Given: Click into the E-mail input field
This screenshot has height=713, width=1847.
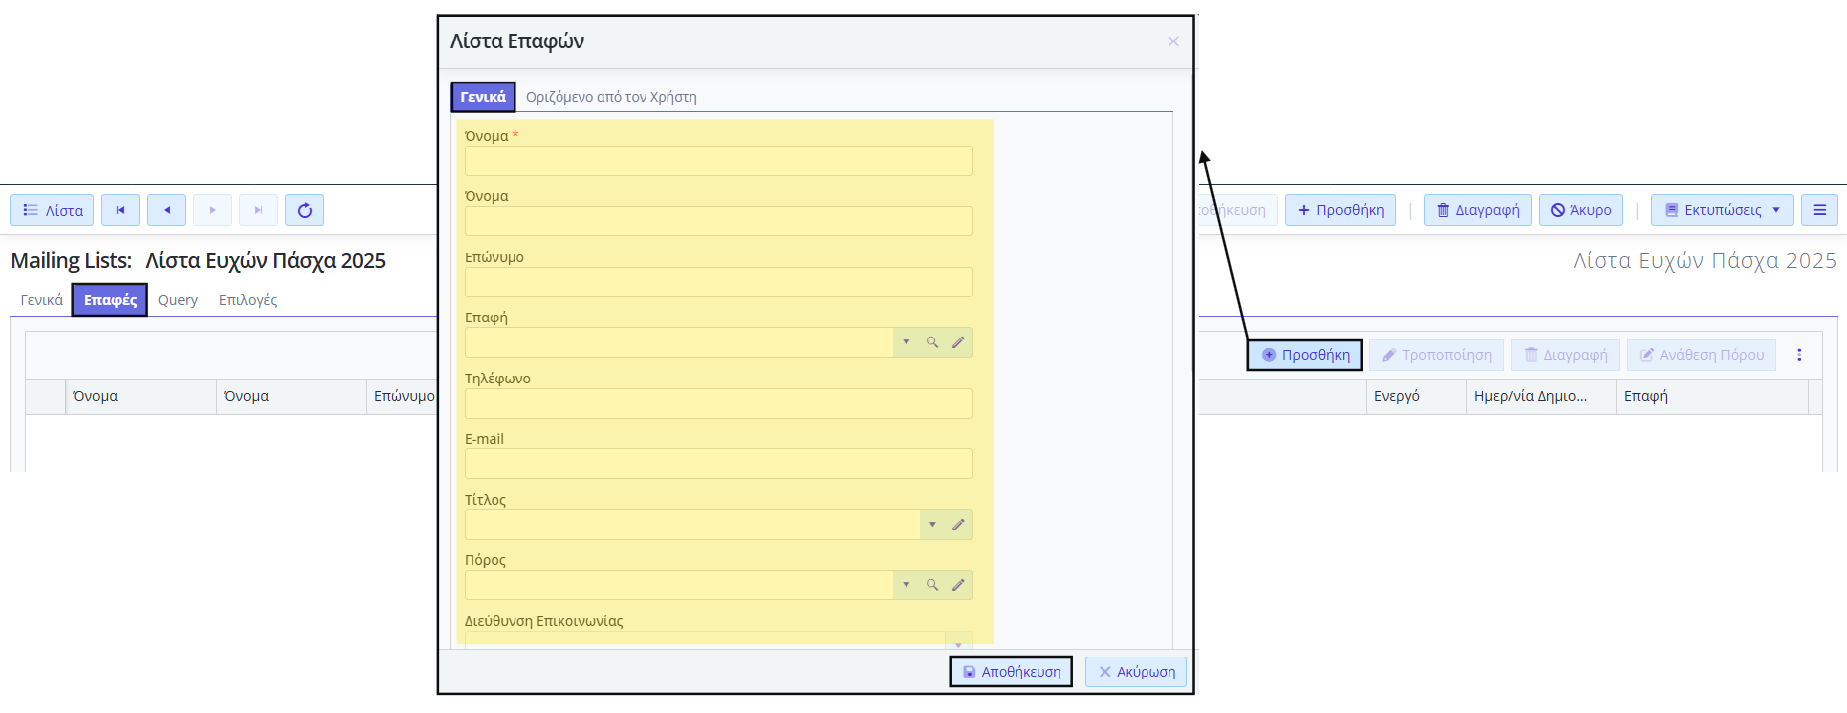Looking at the screenshot, I should (x=718, y=463).
